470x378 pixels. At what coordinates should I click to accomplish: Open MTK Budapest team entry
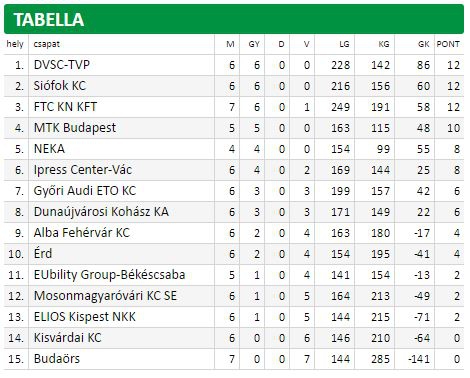(75, 128)
